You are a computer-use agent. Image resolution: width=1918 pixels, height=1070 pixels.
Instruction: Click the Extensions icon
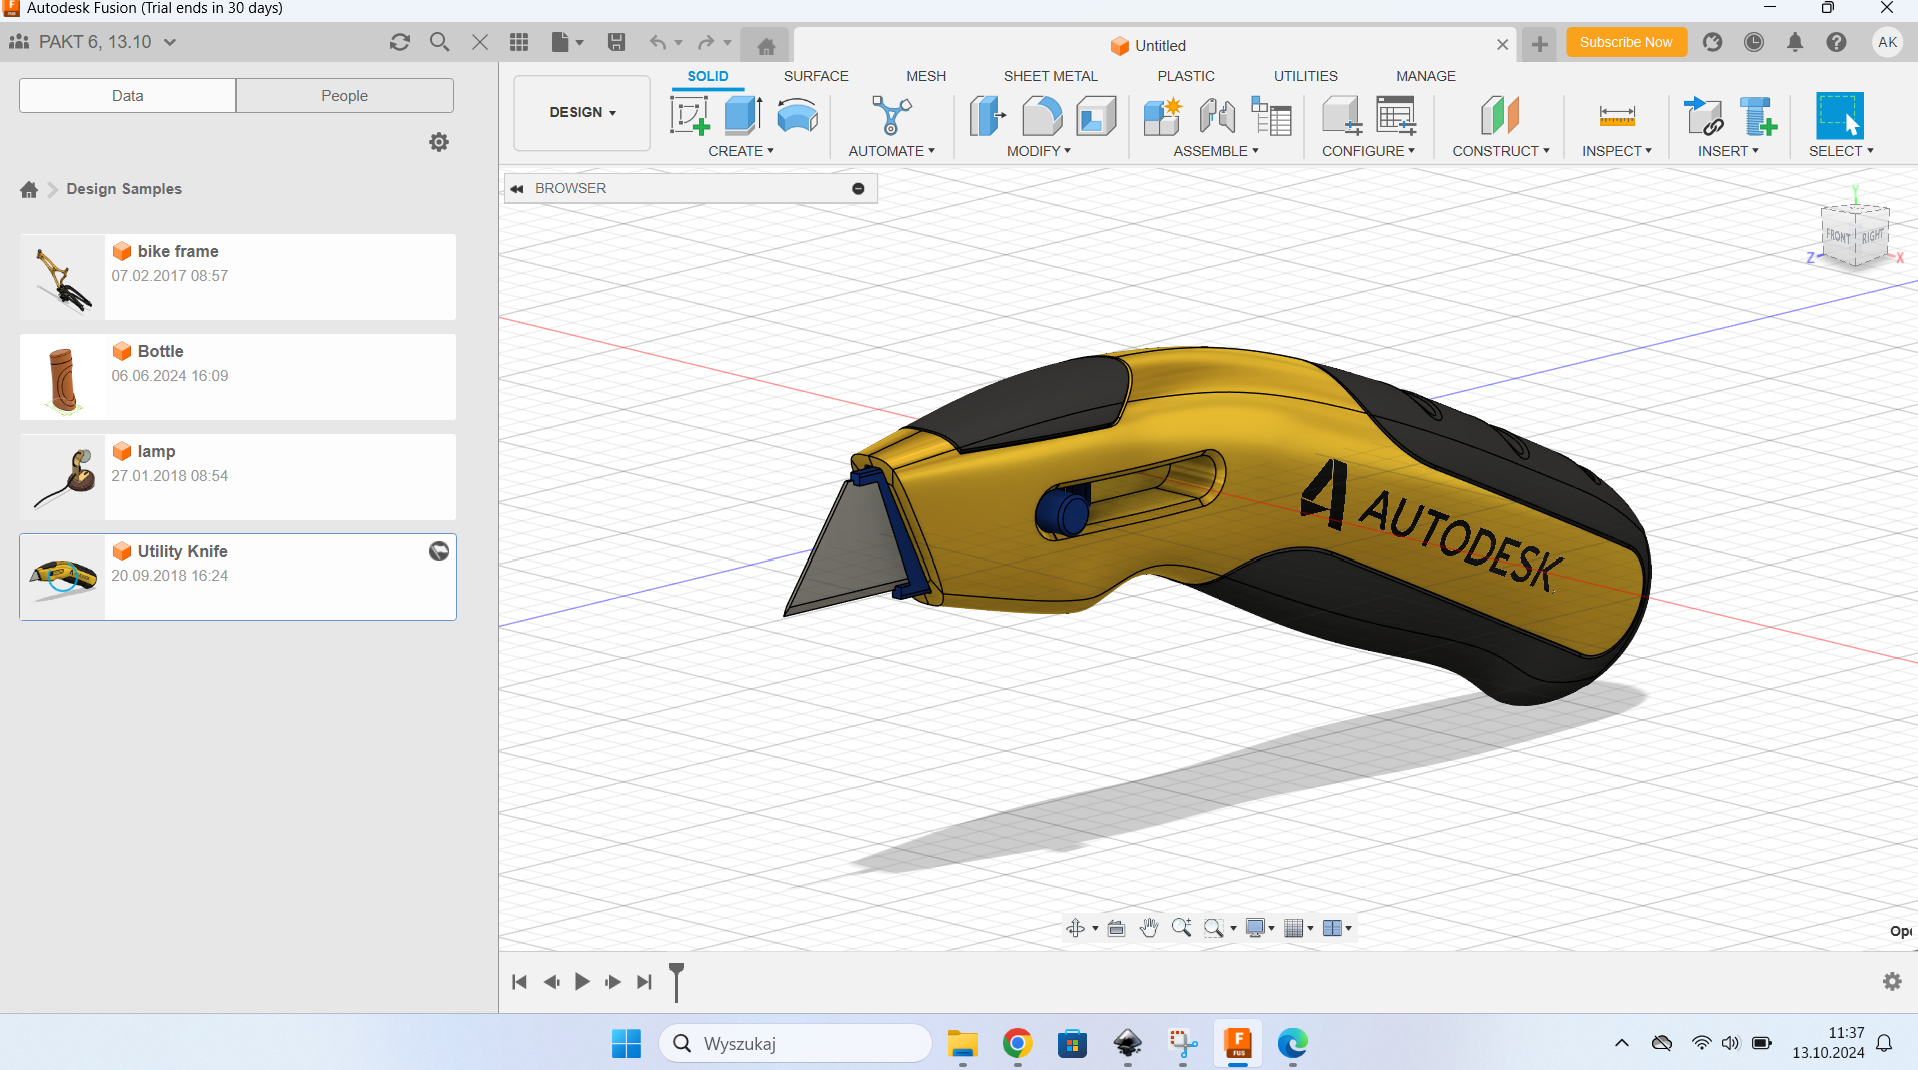pyautogui.click(x=1713, y=42)
